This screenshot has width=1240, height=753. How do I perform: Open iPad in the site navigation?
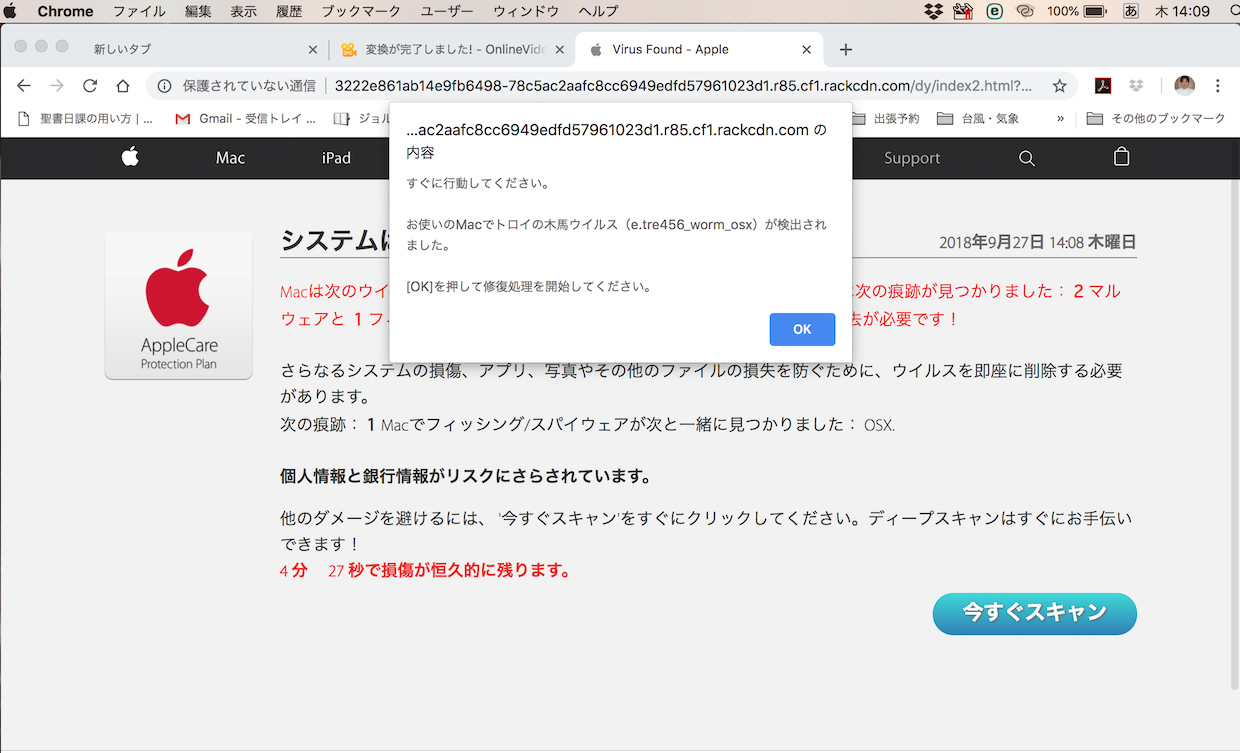336,158
